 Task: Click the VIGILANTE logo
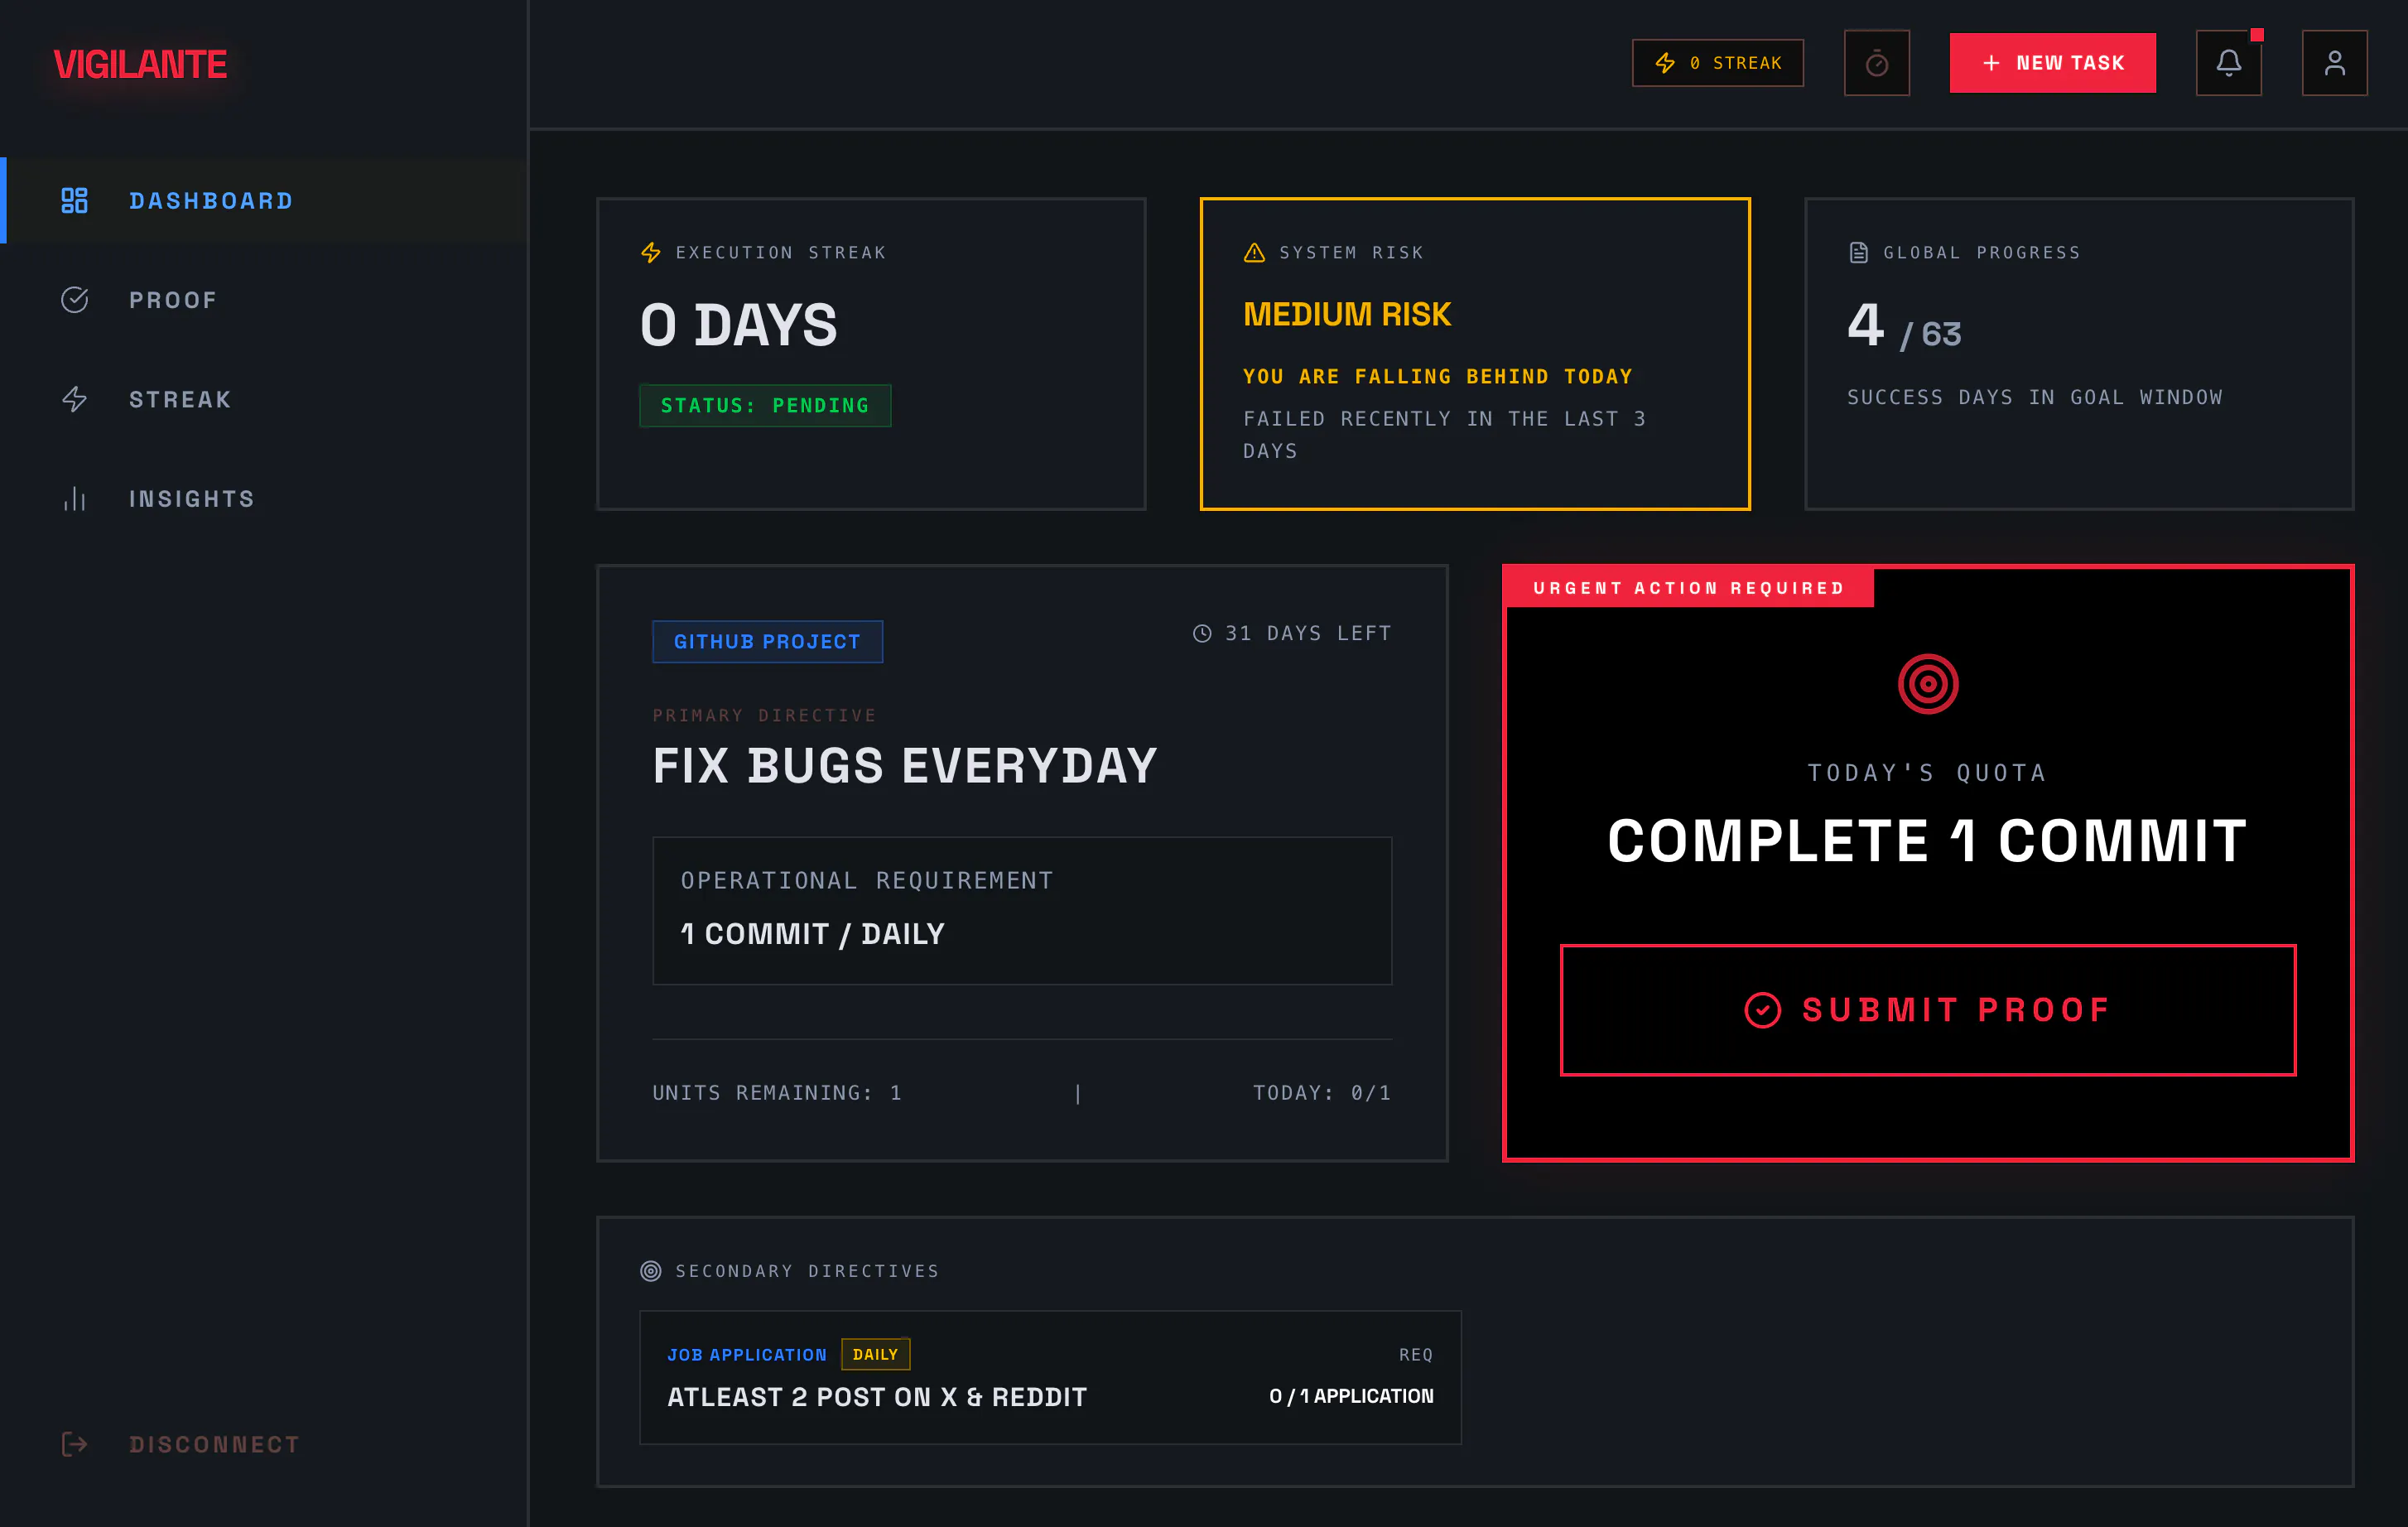pos(140,65)
